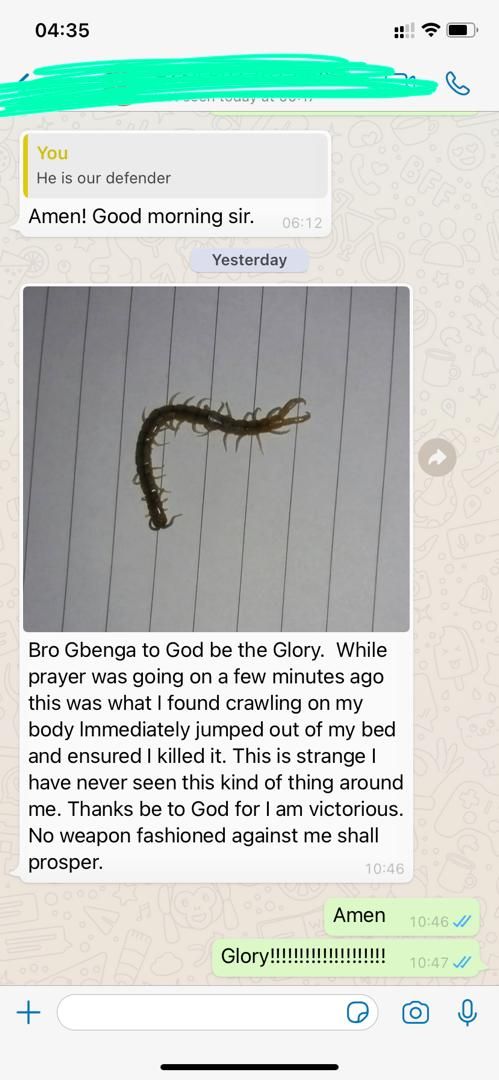Tap the 'Yesterday' date label
The image size is (499, 1080).
pyautogui.click(x=249, y=260)
